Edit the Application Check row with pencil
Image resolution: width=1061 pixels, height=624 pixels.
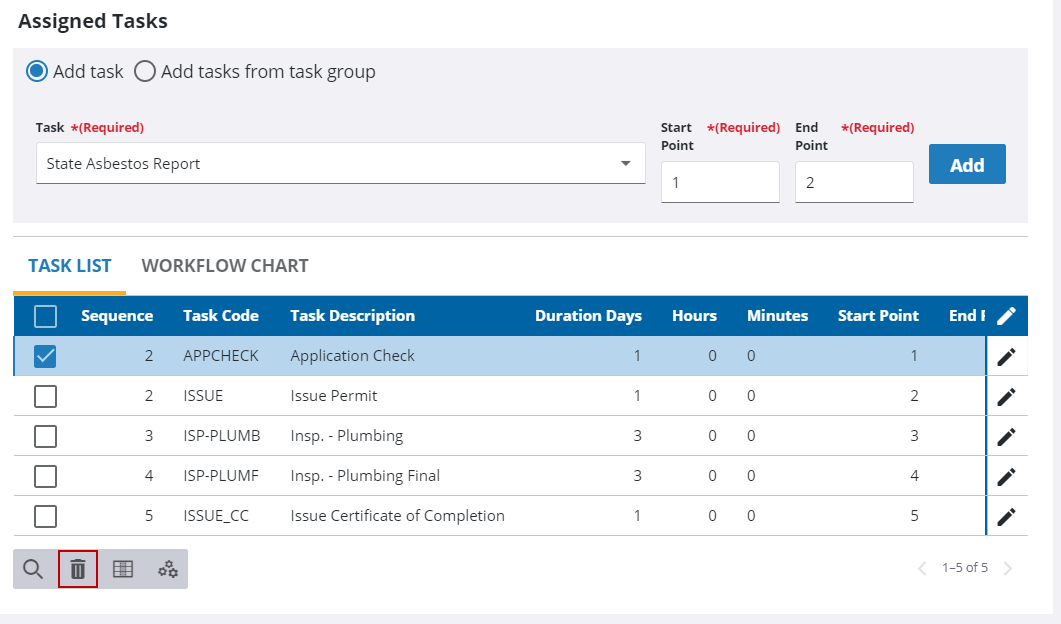pos(1006,356)
